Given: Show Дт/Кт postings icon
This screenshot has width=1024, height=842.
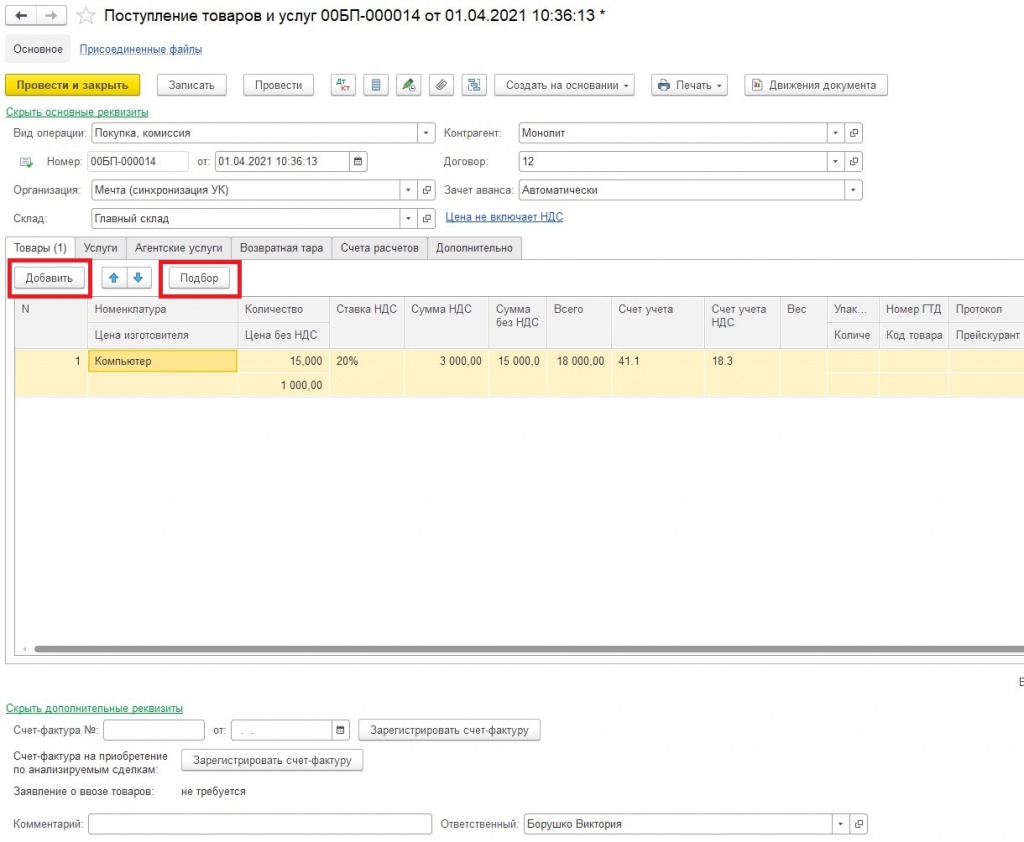Looking at the screenshot, I should (343, 85).
